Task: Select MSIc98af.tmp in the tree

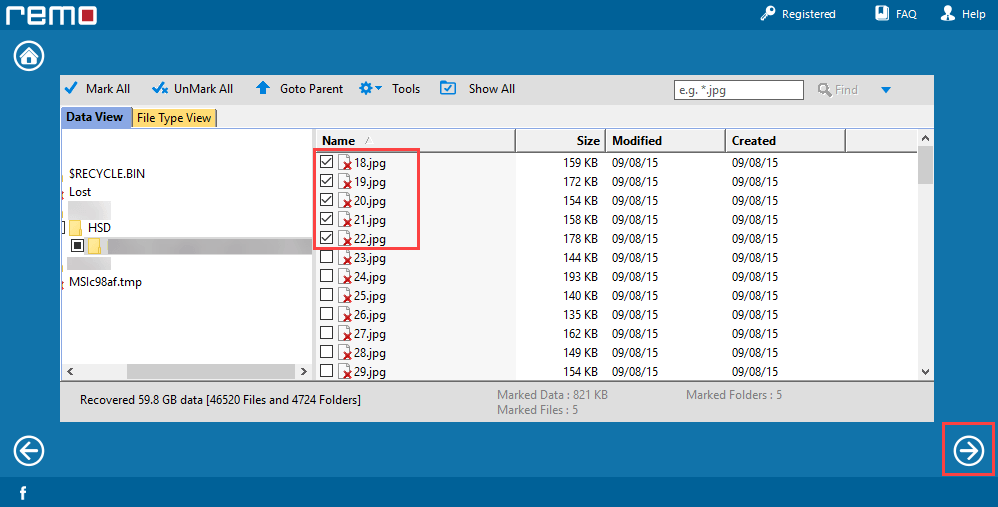Action: 106,281
